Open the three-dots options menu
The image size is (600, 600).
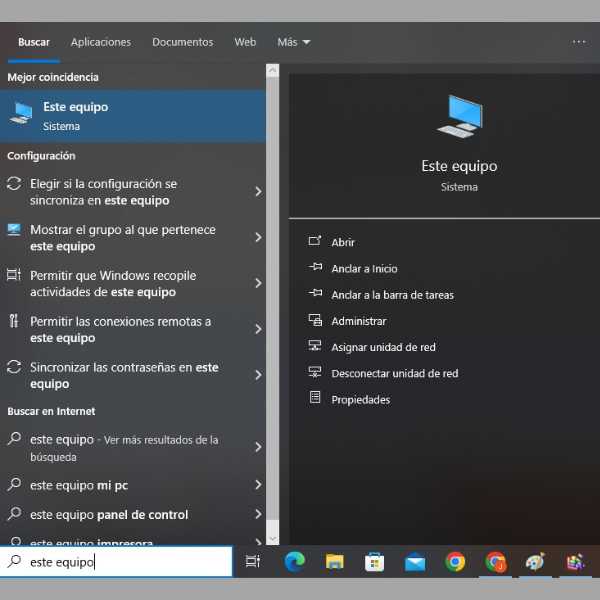coord(579,42)
